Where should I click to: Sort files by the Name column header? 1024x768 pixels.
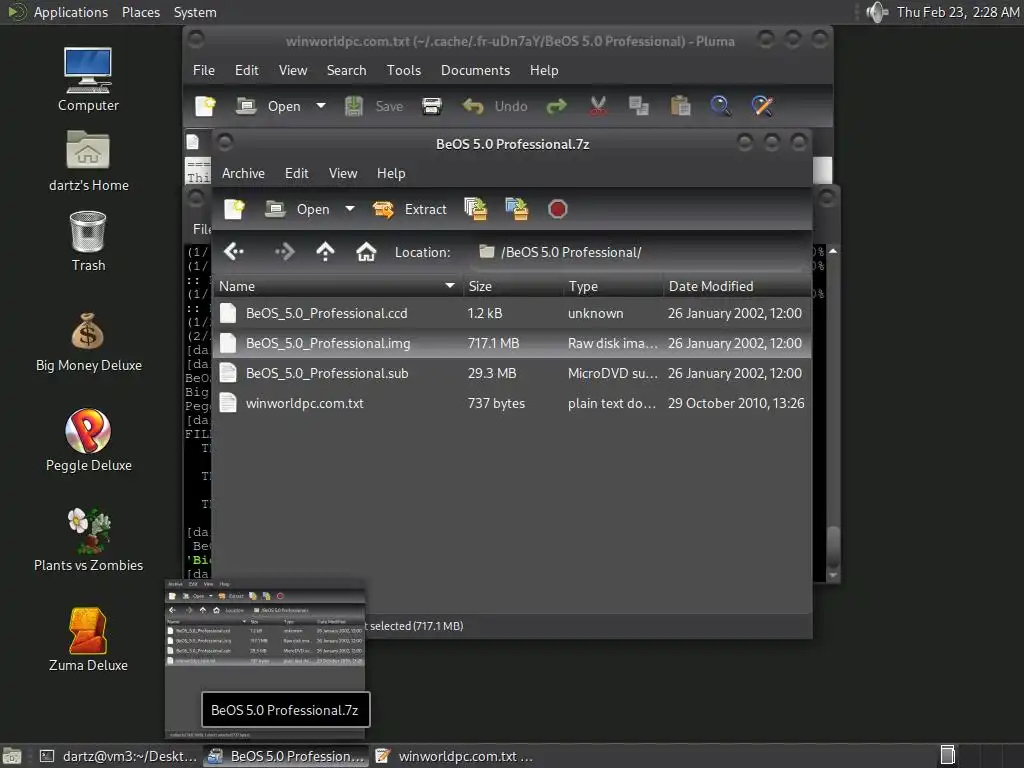(x=337, y=286)
